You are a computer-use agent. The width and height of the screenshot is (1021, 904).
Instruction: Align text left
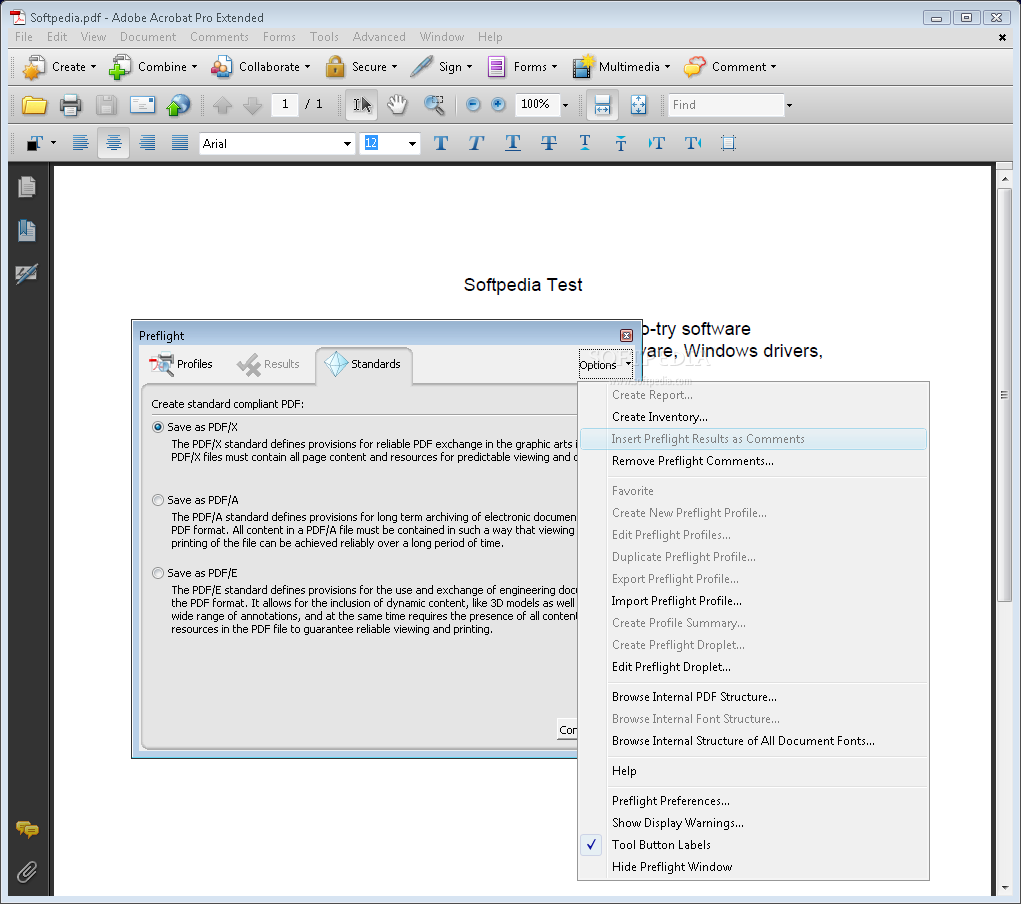pos(80,143)
